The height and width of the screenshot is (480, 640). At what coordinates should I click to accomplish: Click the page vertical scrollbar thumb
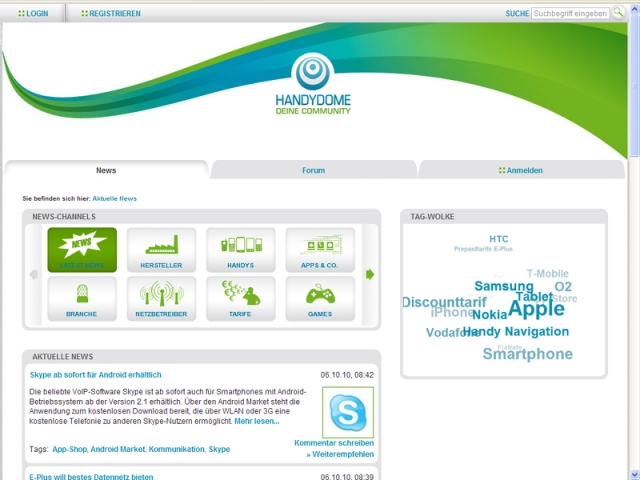[x=635, y=84]
